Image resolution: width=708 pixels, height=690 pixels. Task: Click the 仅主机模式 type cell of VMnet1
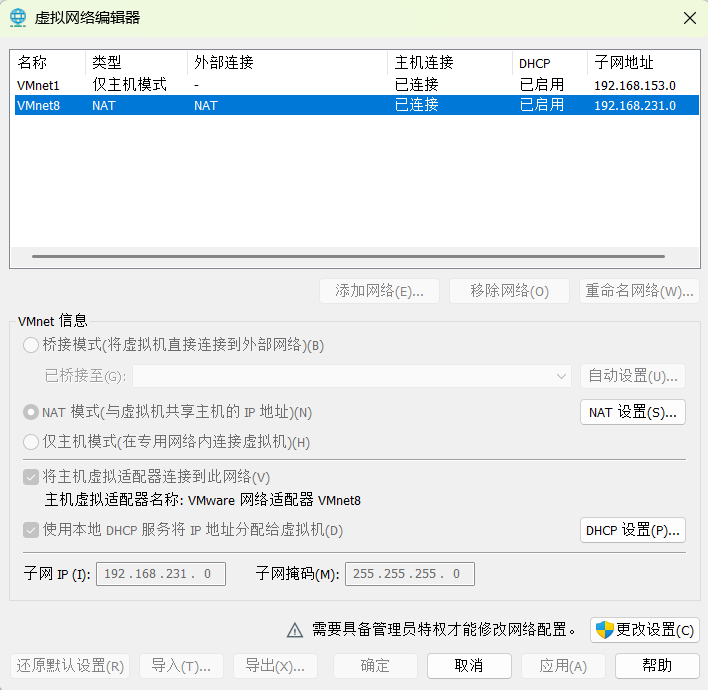(x=130, y=85)
